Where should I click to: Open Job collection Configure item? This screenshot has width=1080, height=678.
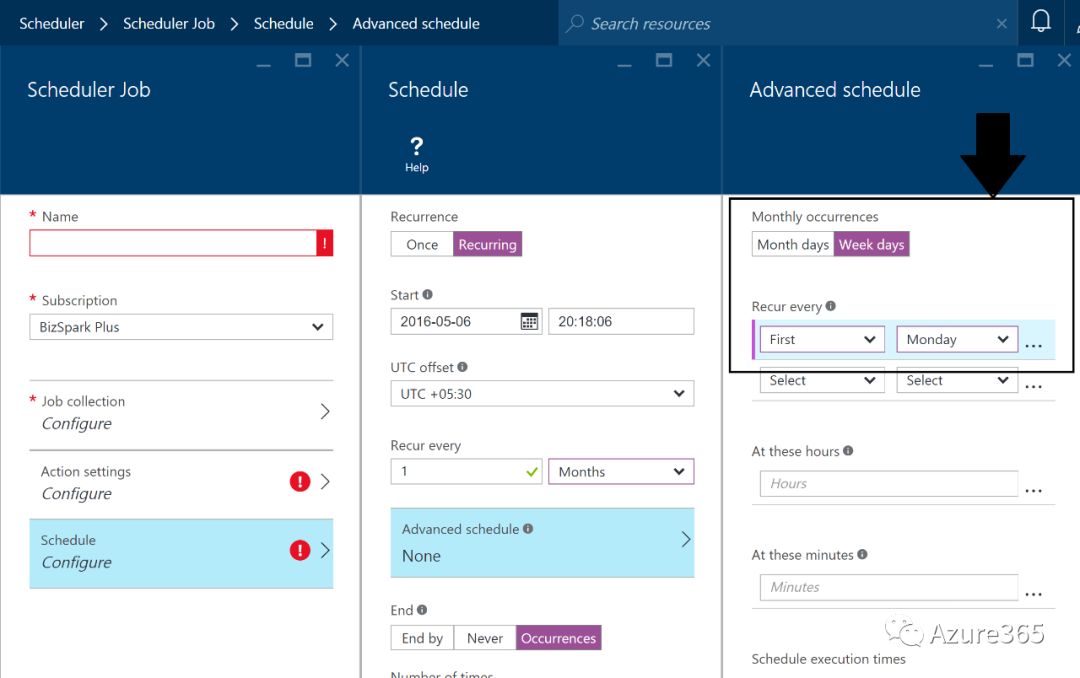(x=181, y=413)
